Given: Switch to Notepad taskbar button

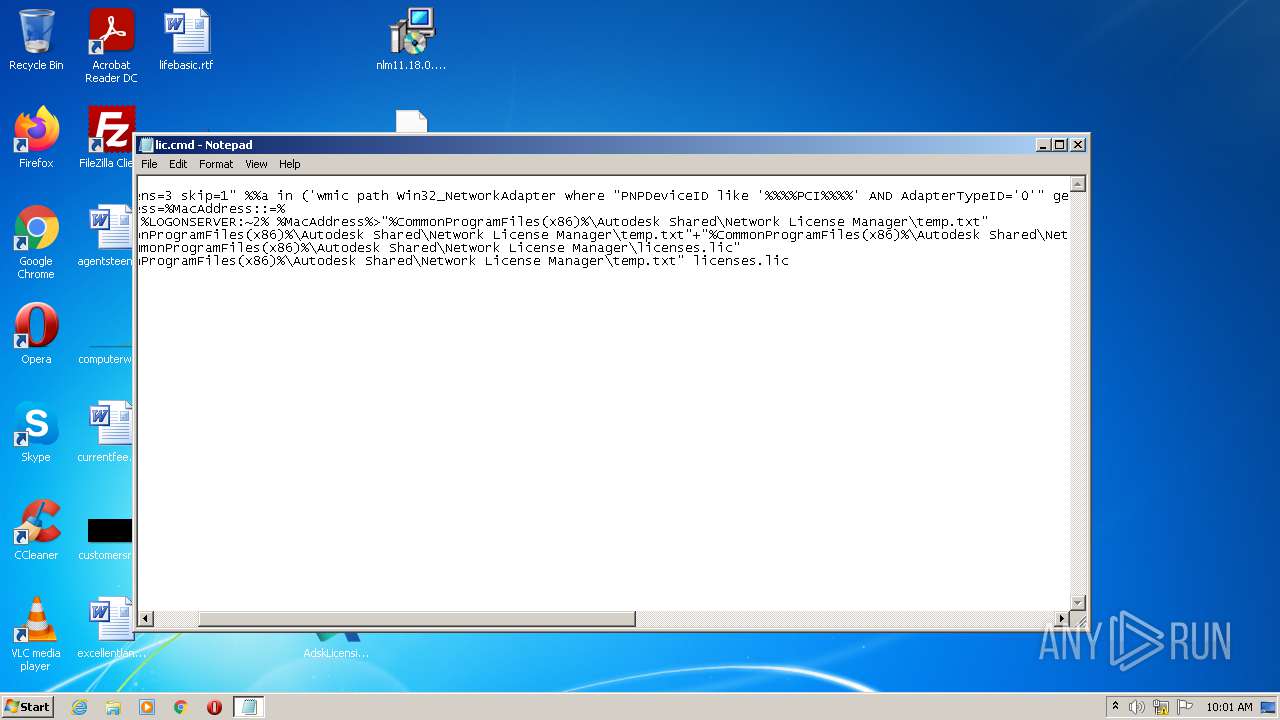Looking at the screenshot, I should click(249, 707).
